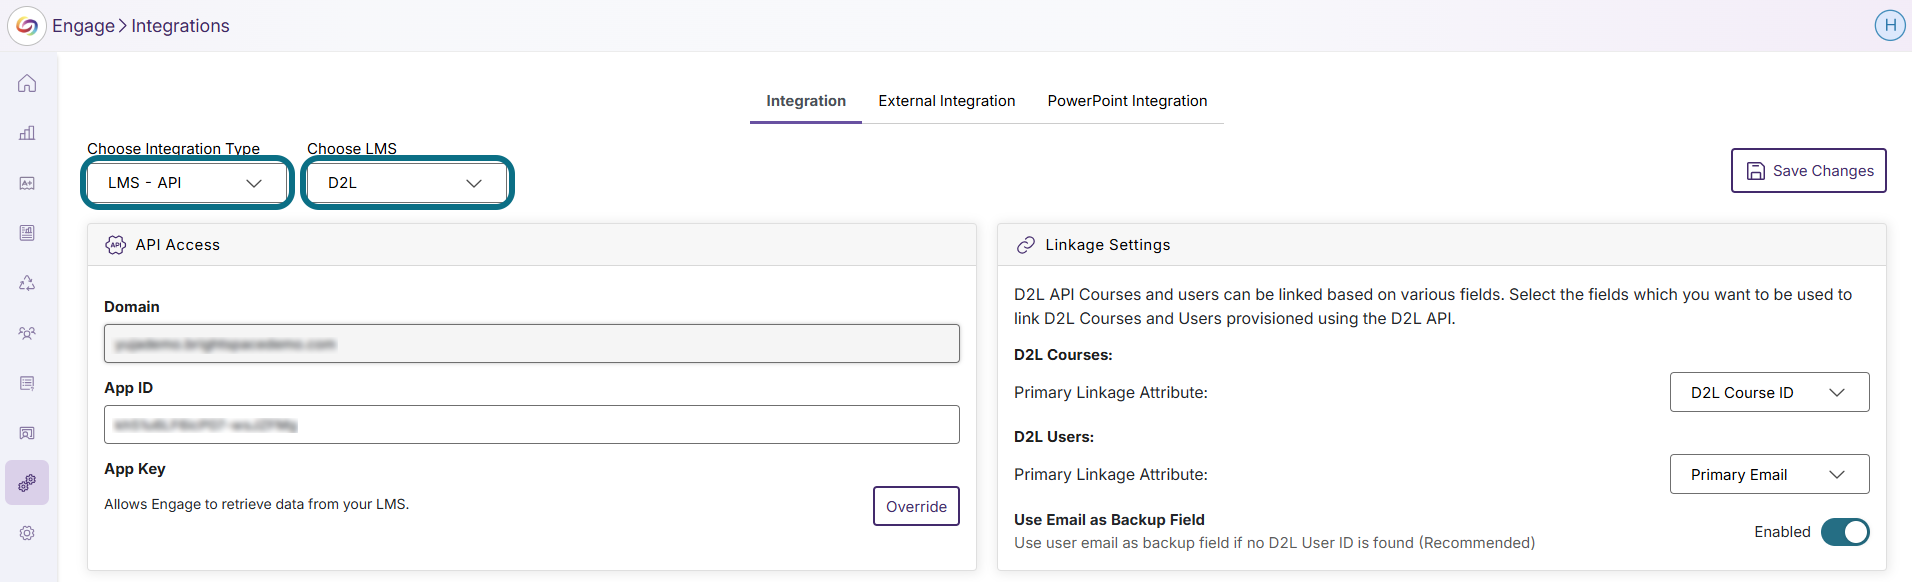The image size is (1912, 582).
Task: Click the Integrations breadcrumb text
Action: coord(180,26)
